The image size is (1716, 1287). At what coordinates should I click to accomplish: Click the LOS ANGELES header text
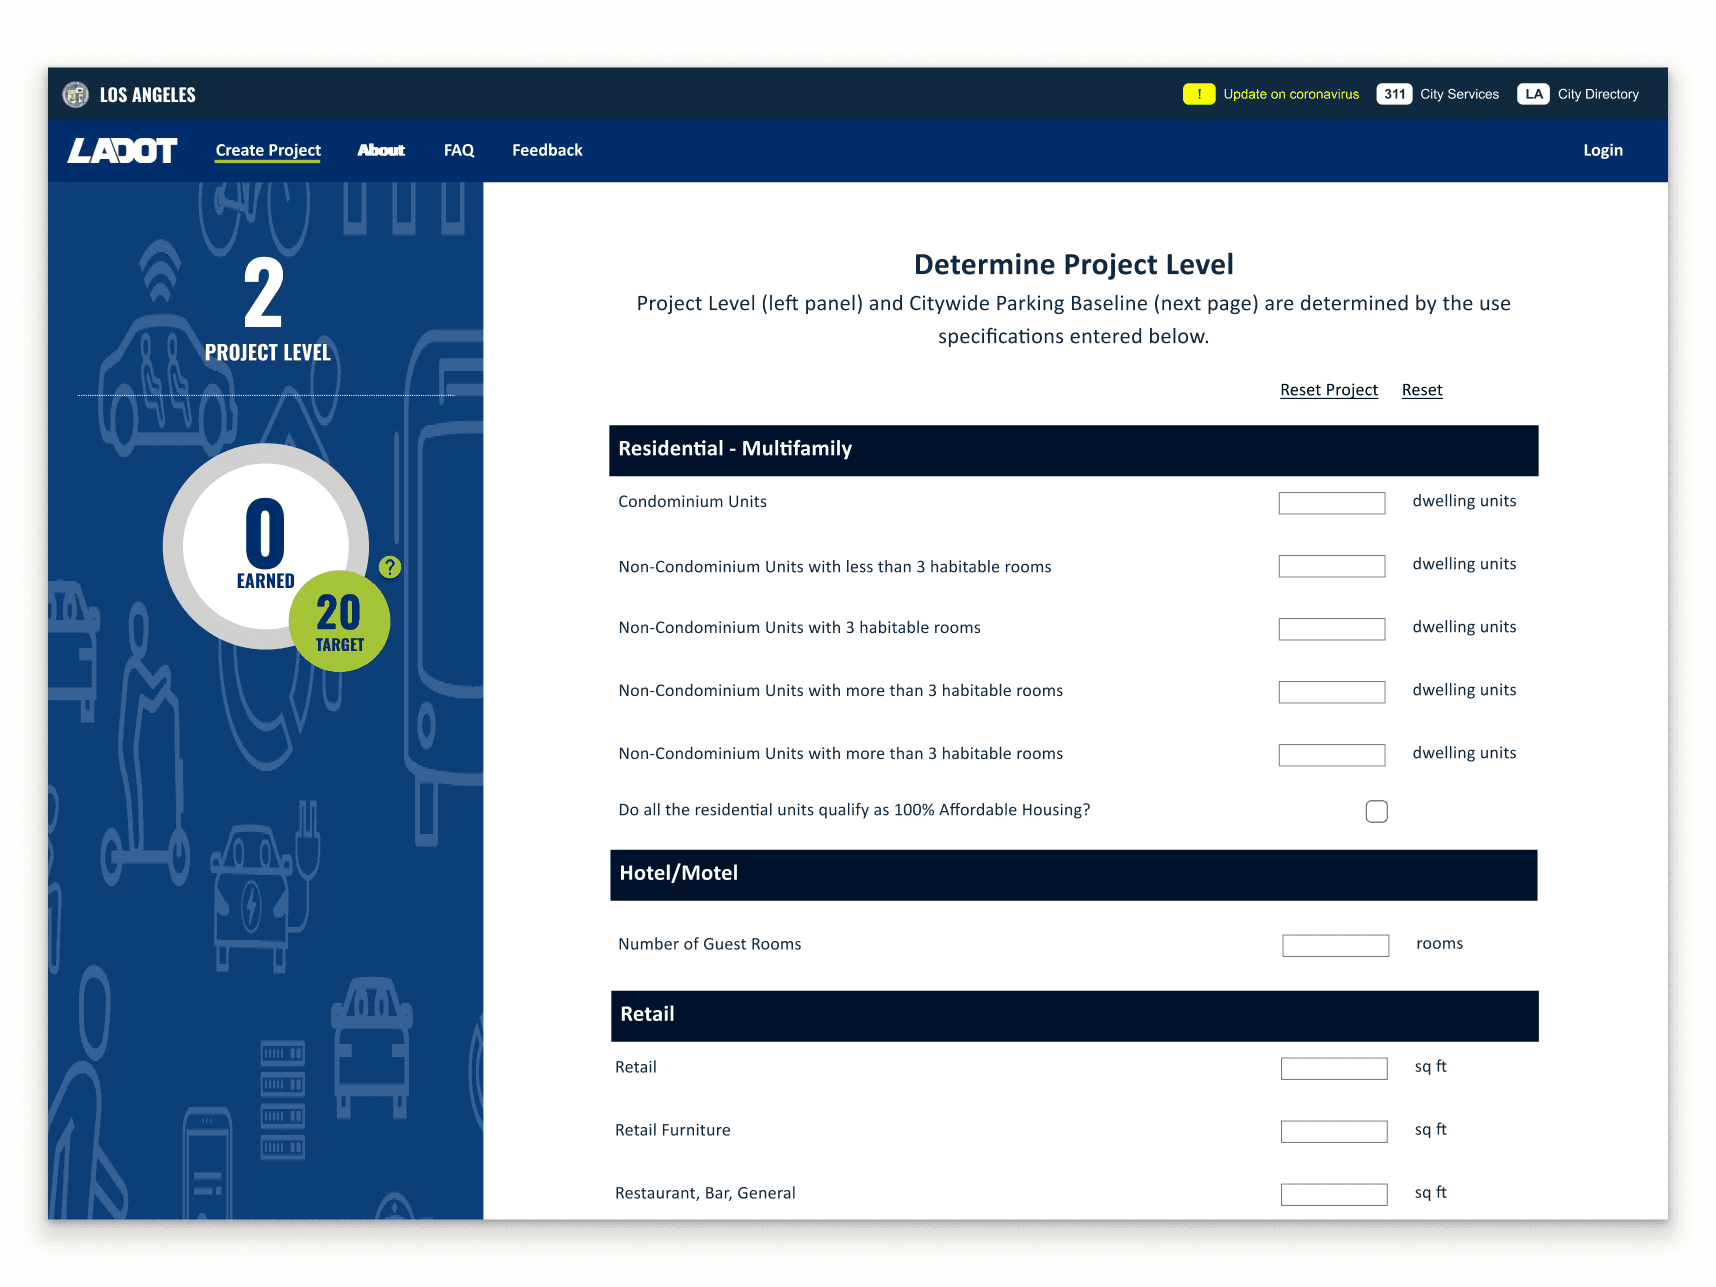point(147,95)
